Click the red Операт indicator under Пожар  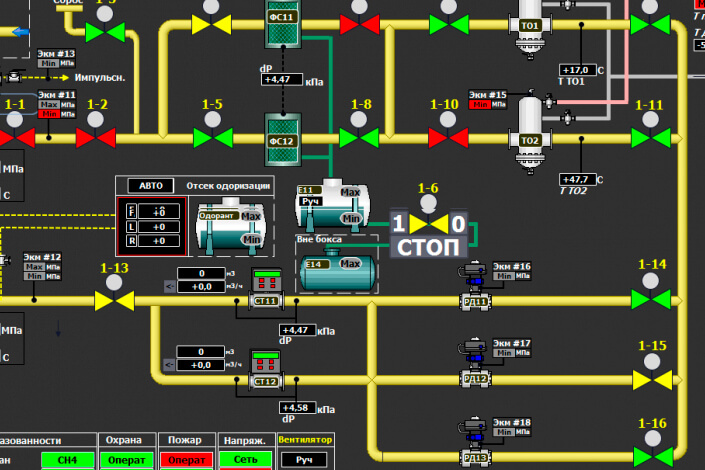187,460
